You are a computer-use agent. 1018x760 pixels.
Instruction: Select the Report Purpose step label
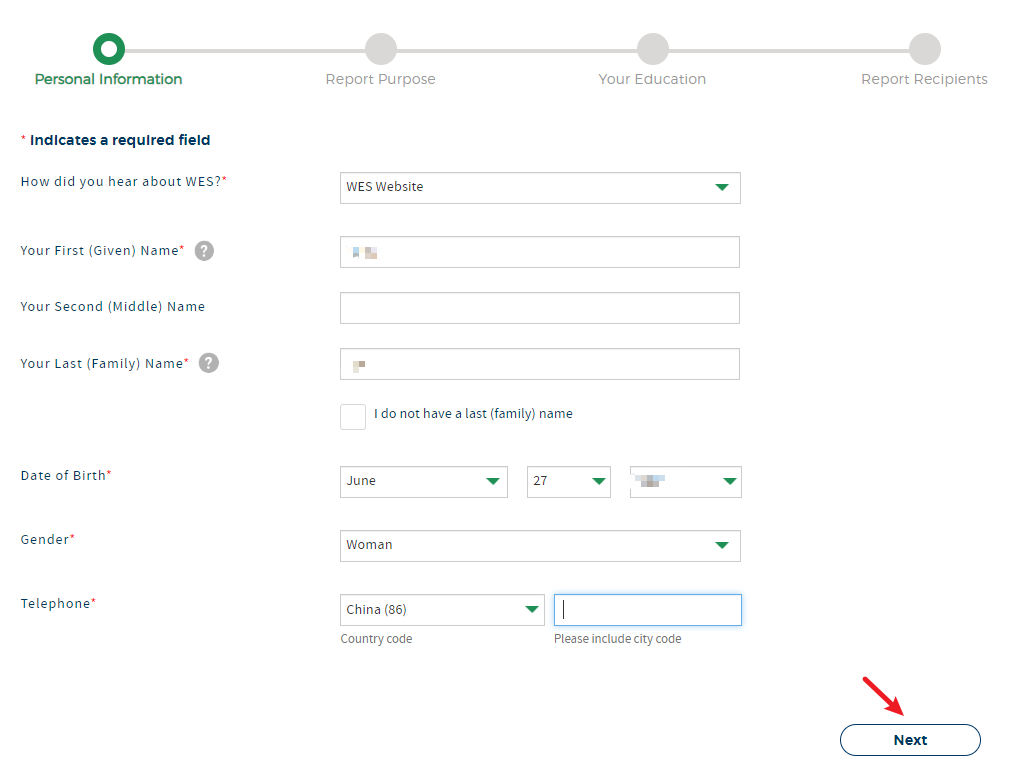[380, 79]
